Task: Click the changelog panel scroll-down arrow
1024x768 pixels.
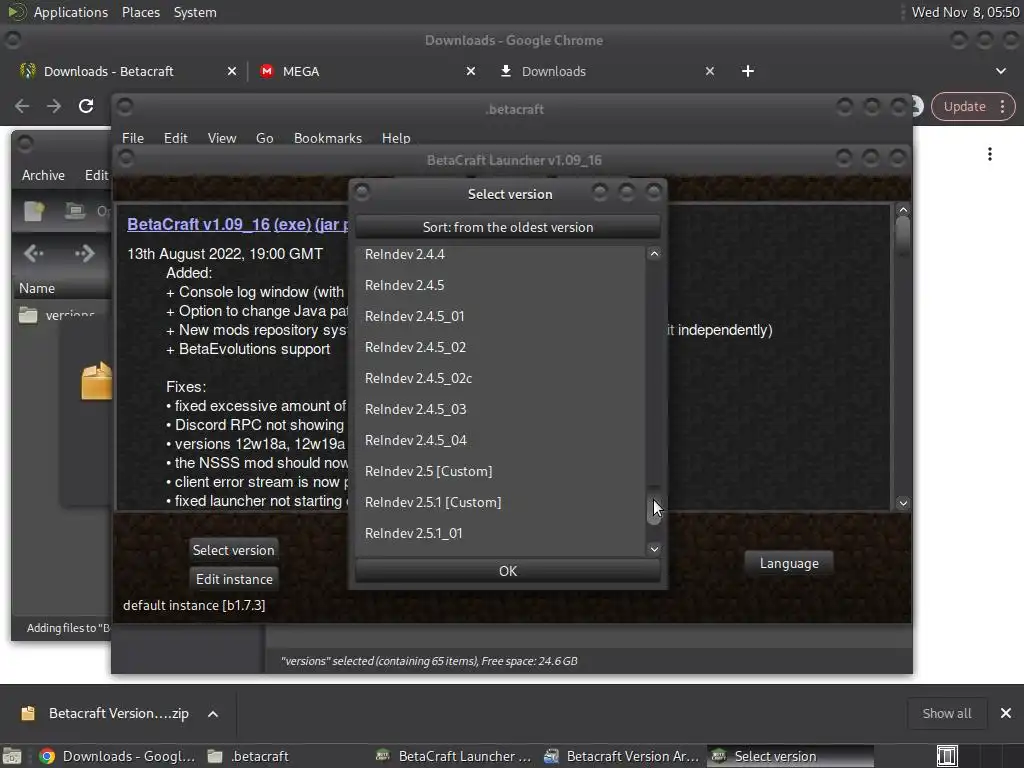Action: point(903,503)
